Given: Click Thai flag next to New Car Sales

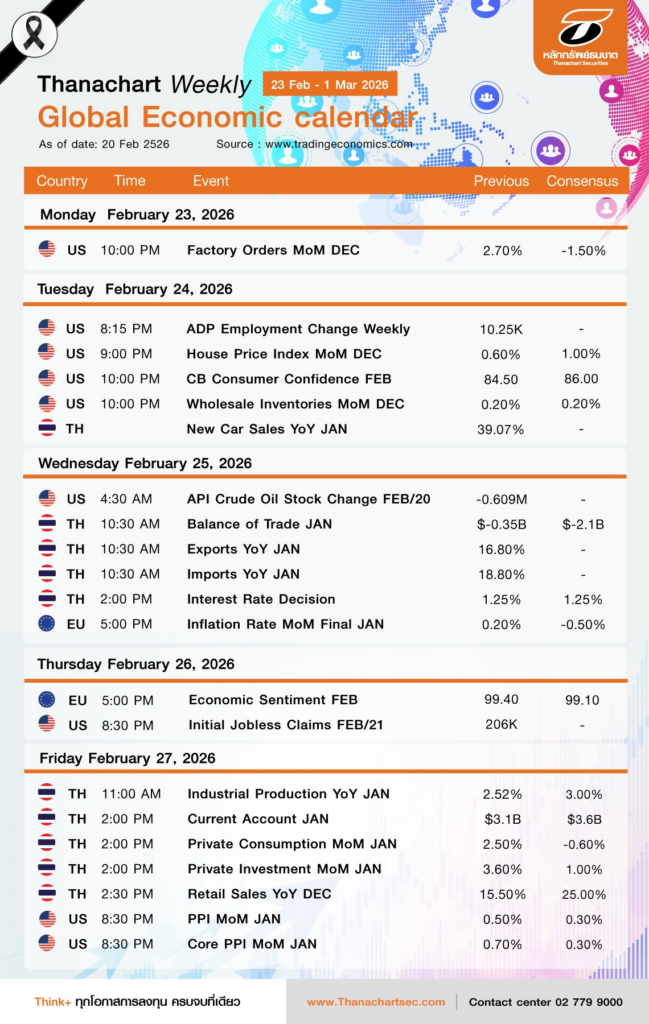Looking at the screenshot, I should pos(47,428).
